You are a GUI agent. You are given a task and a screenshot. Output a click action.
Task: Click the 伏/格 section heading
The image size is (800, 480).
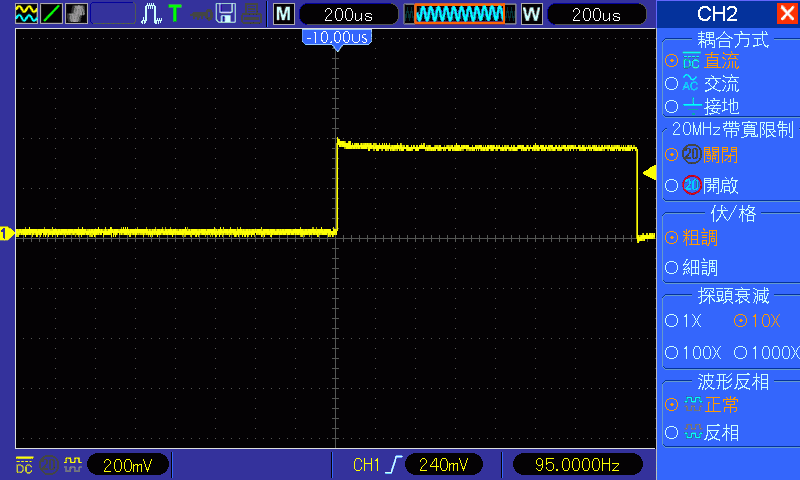[x=733, y=213]
